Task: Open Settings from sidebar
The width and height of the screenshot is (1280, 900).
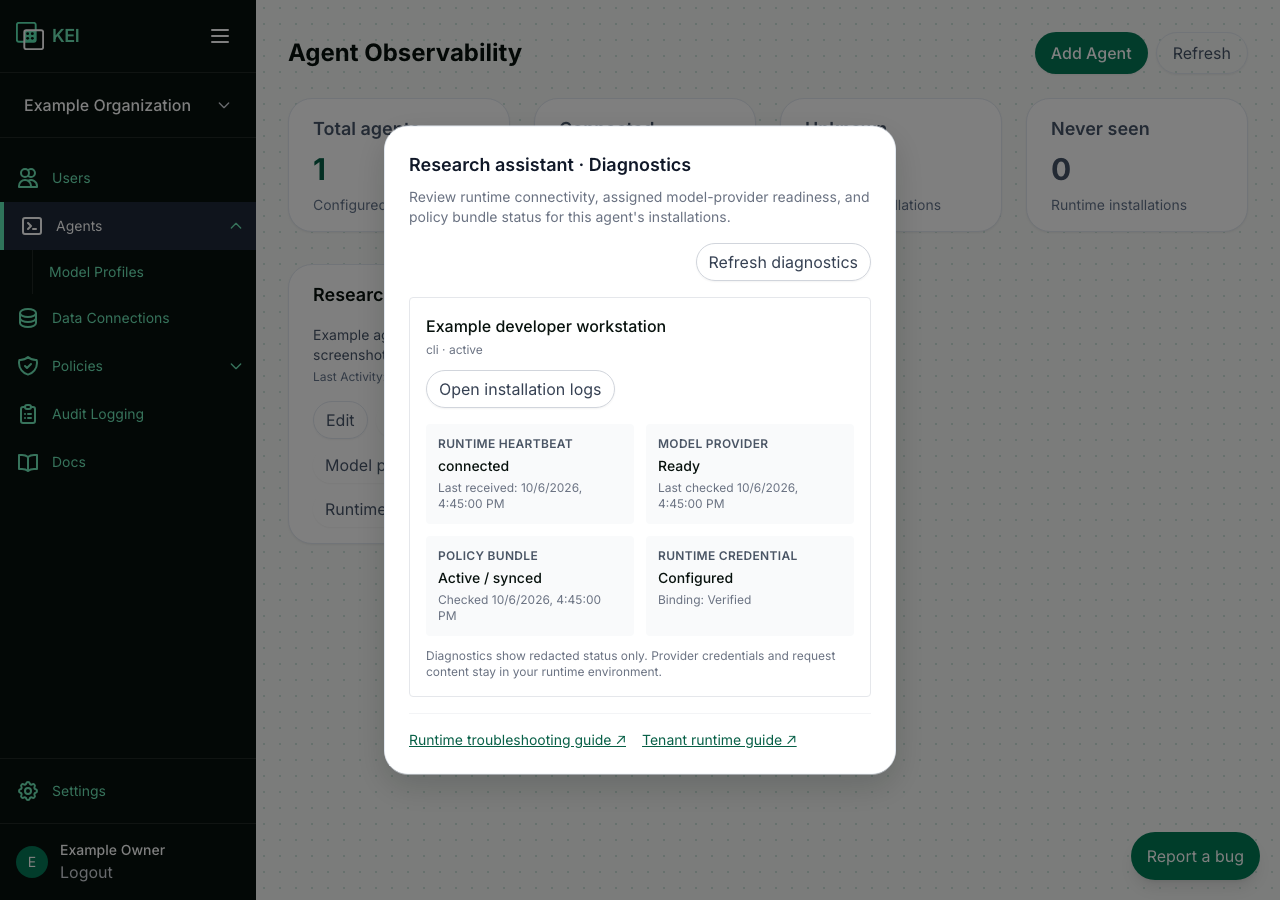Action: coord(128,791)
